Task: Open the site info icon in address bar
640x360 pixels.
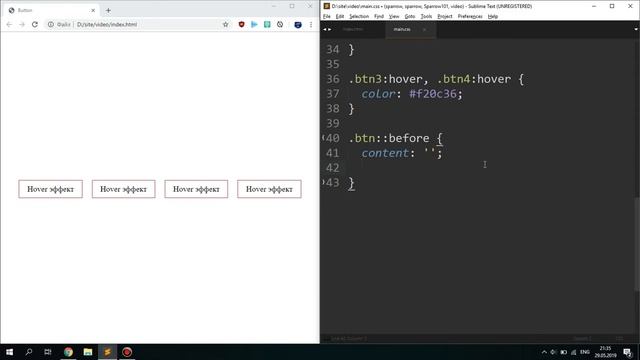Action: click(51, 24)
